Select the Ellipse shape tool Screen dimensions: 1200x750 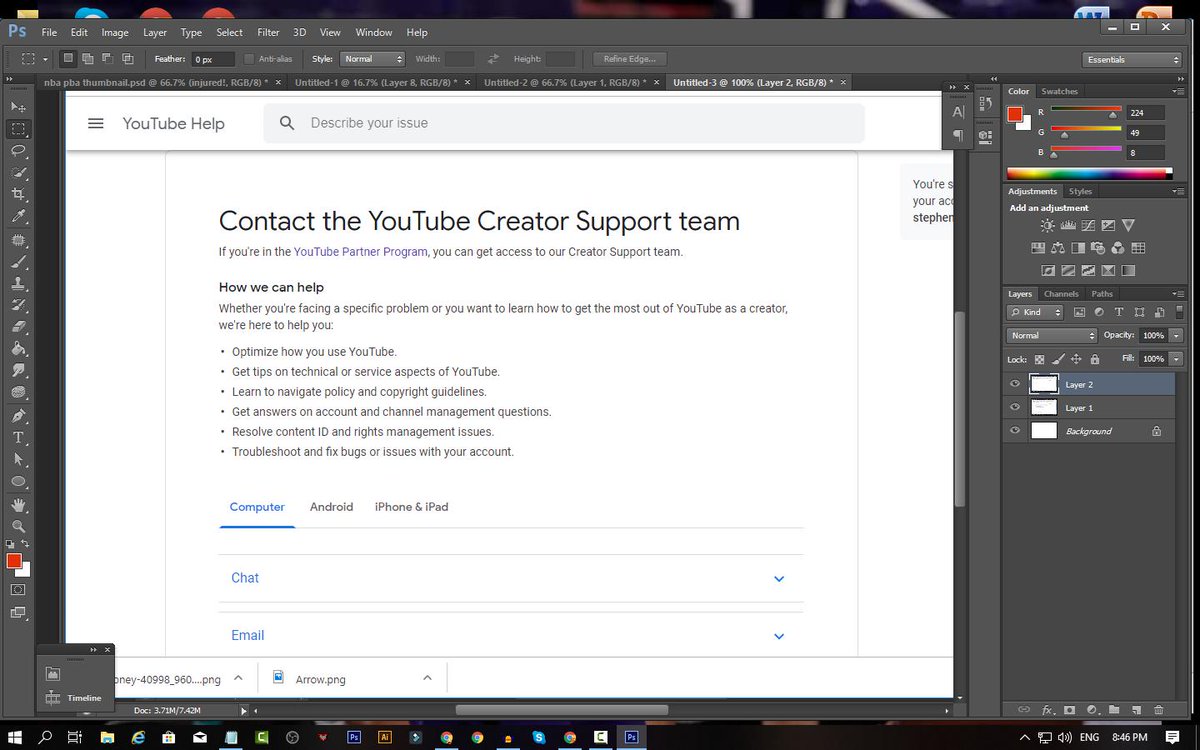[18, 481]
